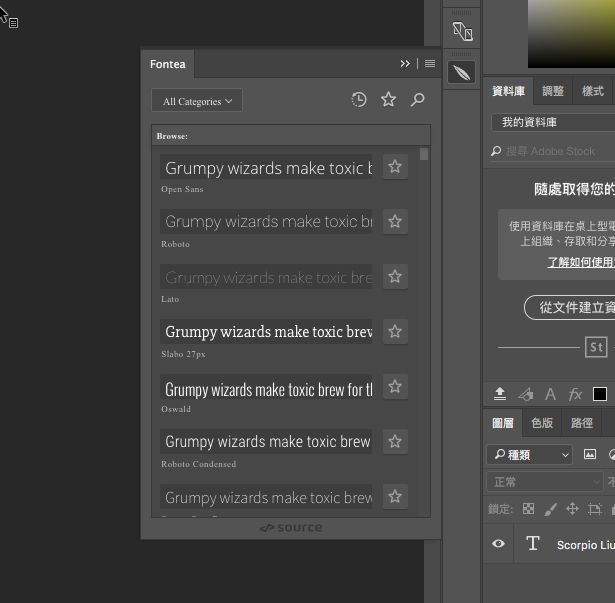Toggle lock transparent pixels checkerboard
This screenshot has height=603, width=615.
[528, 509]
